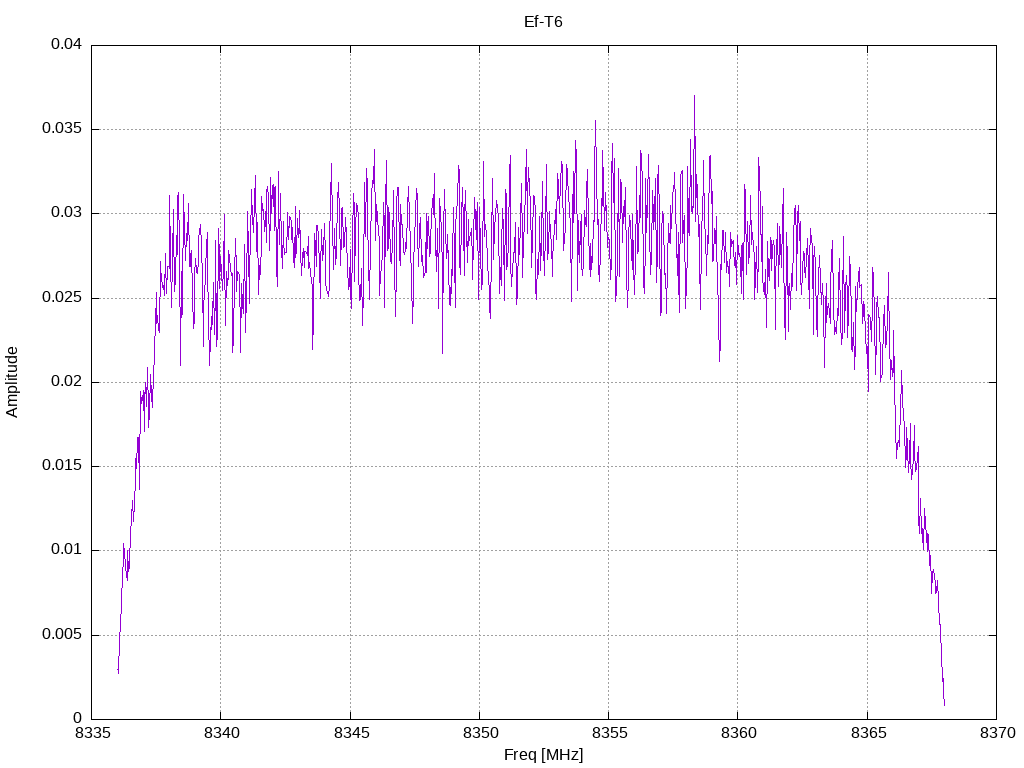Click the 0.04 y-axis tick label

pos(67,44)
